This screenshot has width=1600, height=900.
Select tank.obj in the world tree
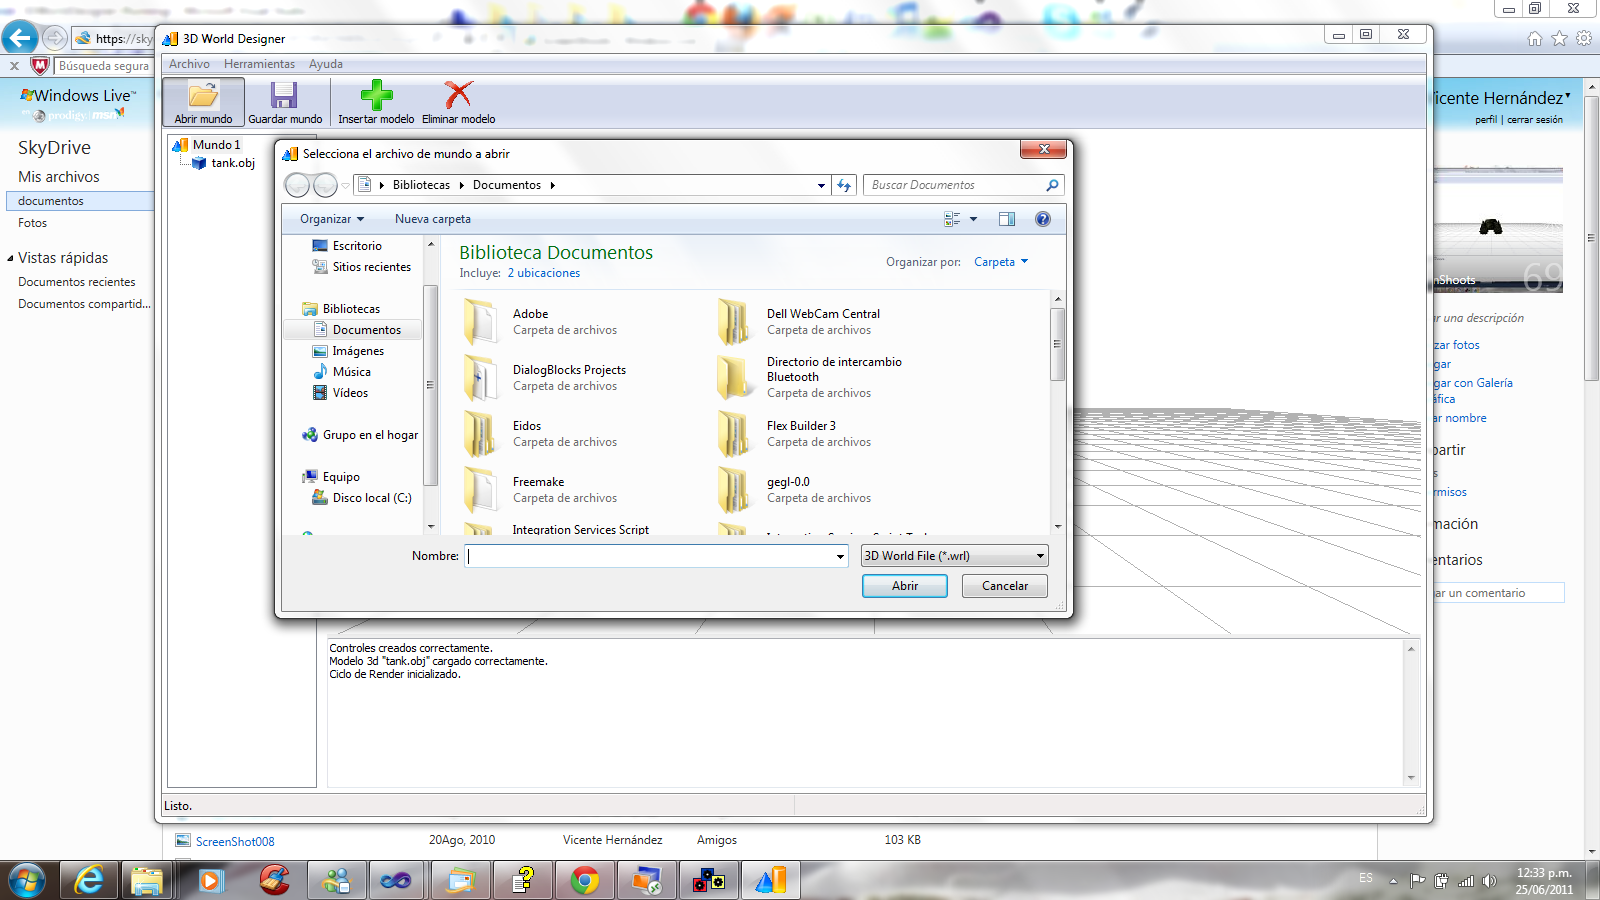tap(233, 163)
